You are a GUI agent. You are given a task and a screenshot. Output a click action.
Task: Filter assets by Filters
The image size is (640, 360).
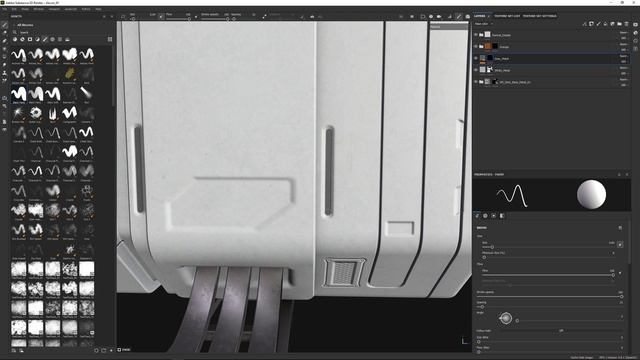[x=38, y=39]
